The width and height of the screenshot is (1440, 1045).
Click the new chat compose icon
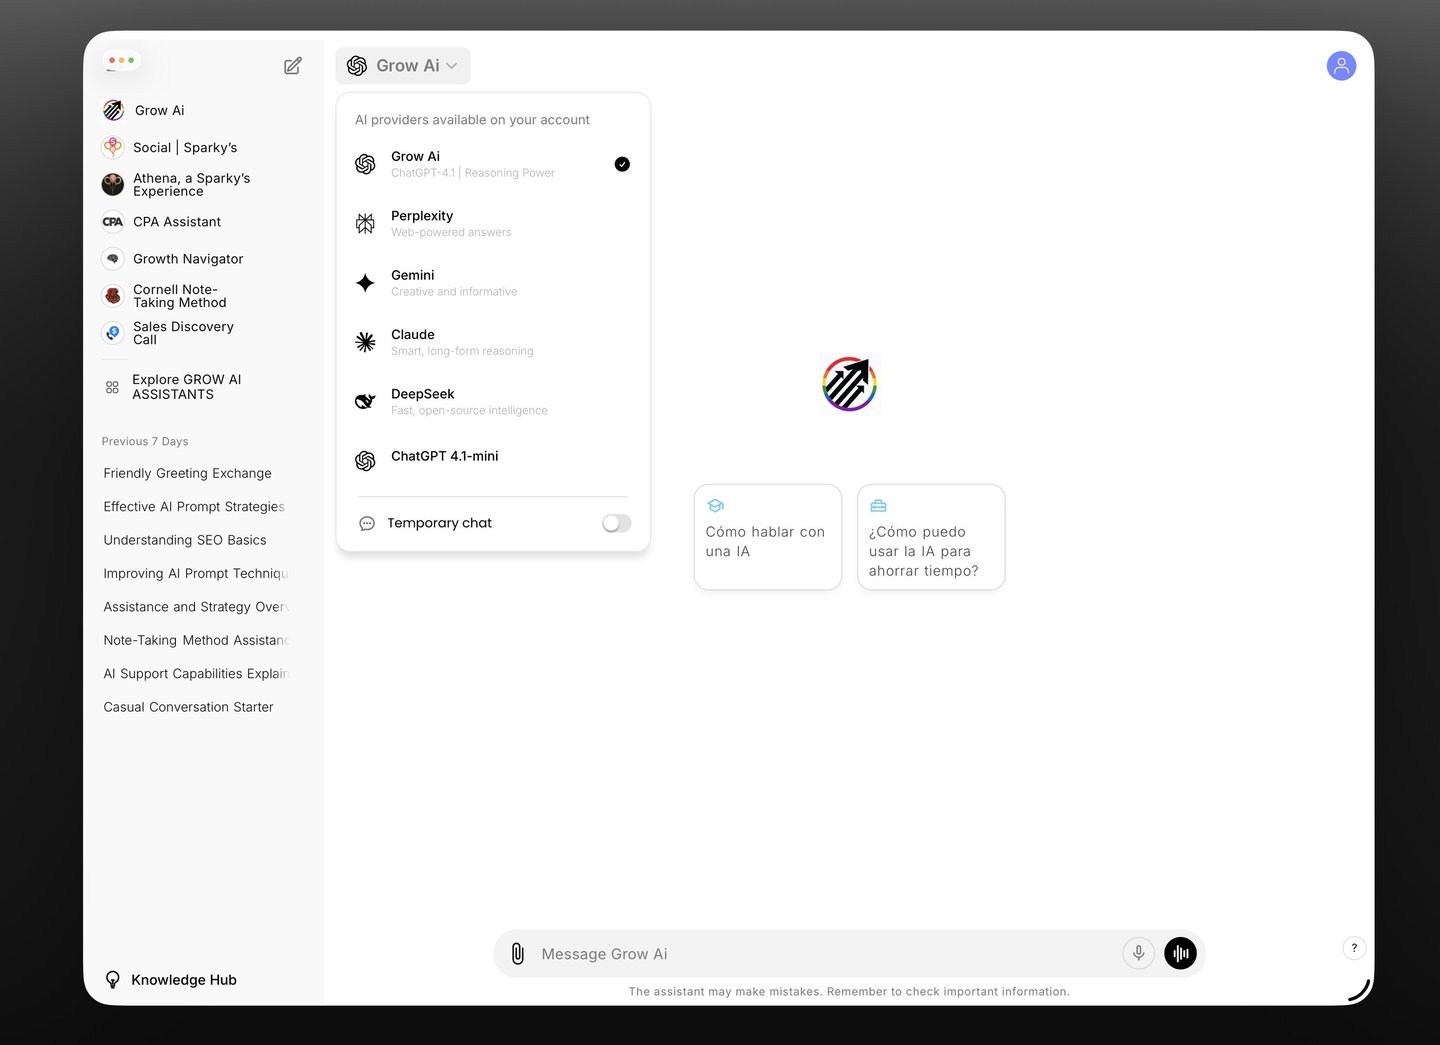point(292,66)
